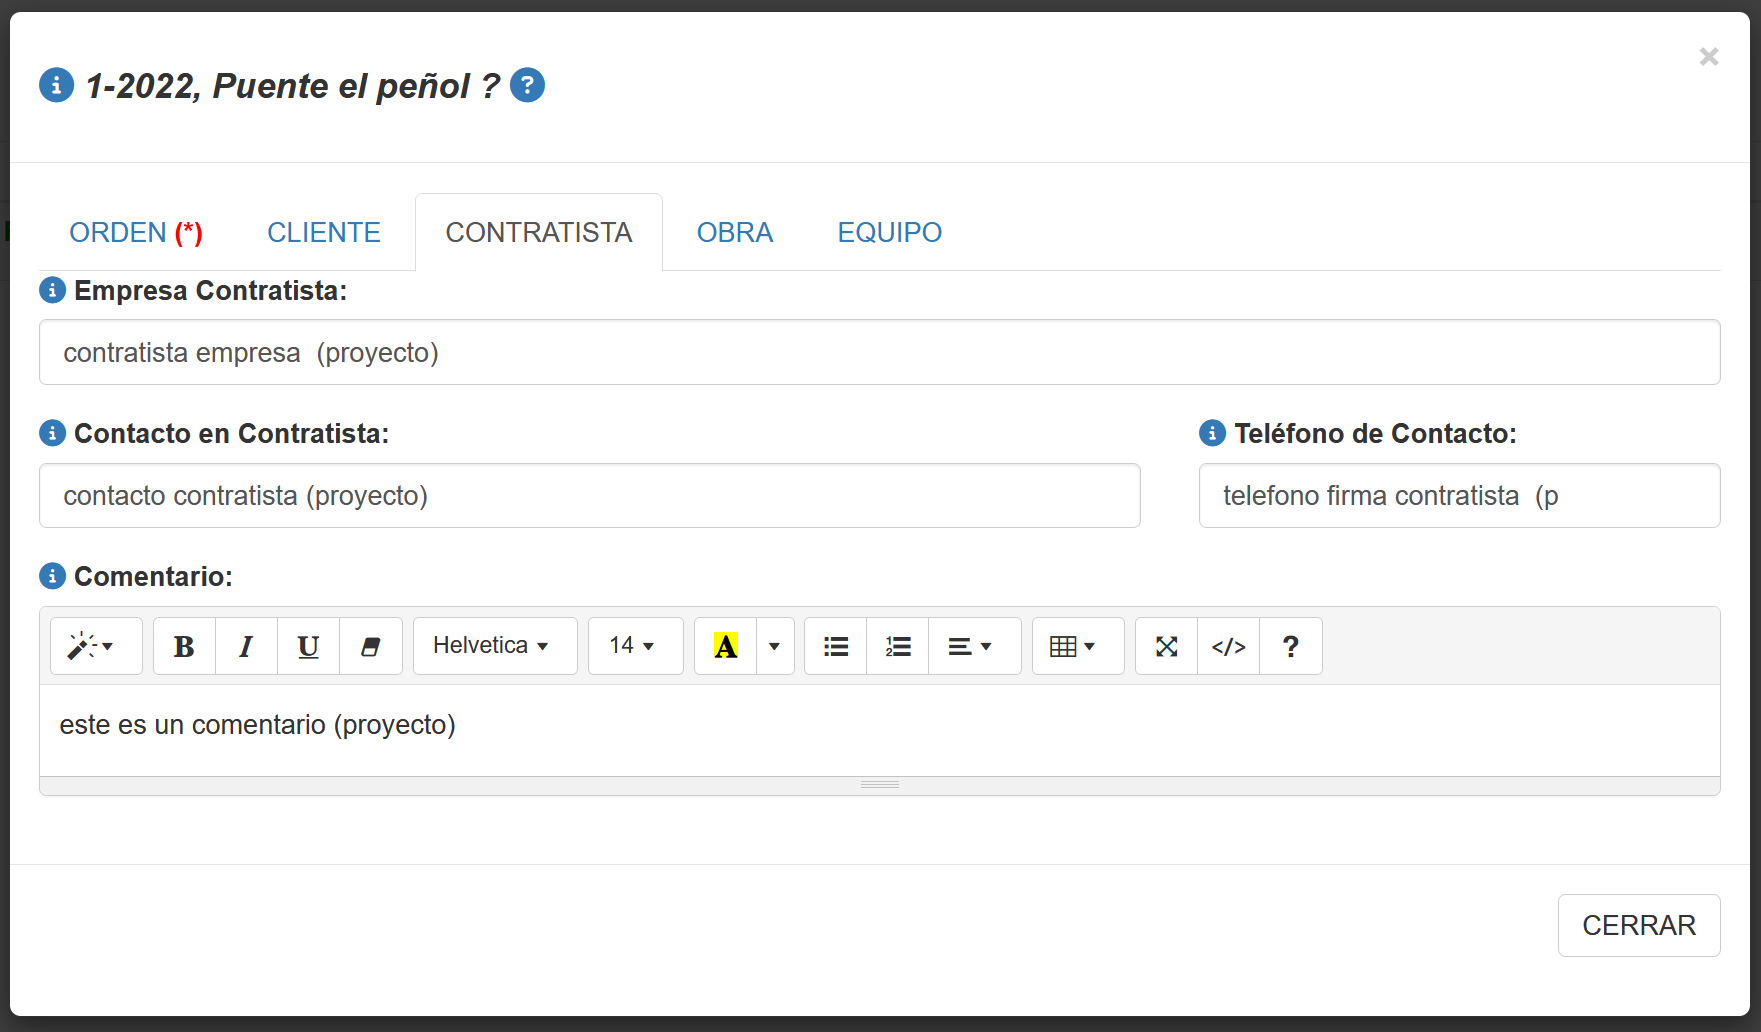The image size is (1761, 1032).
Task: Insert an ordered numbered list
Action: pos(897,646)
